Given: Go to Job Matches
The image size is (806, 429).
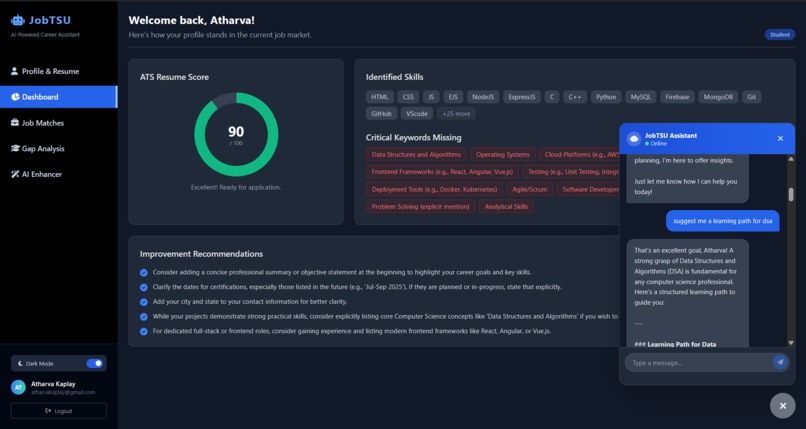Looking at the screenshot, I should [59, 123].
